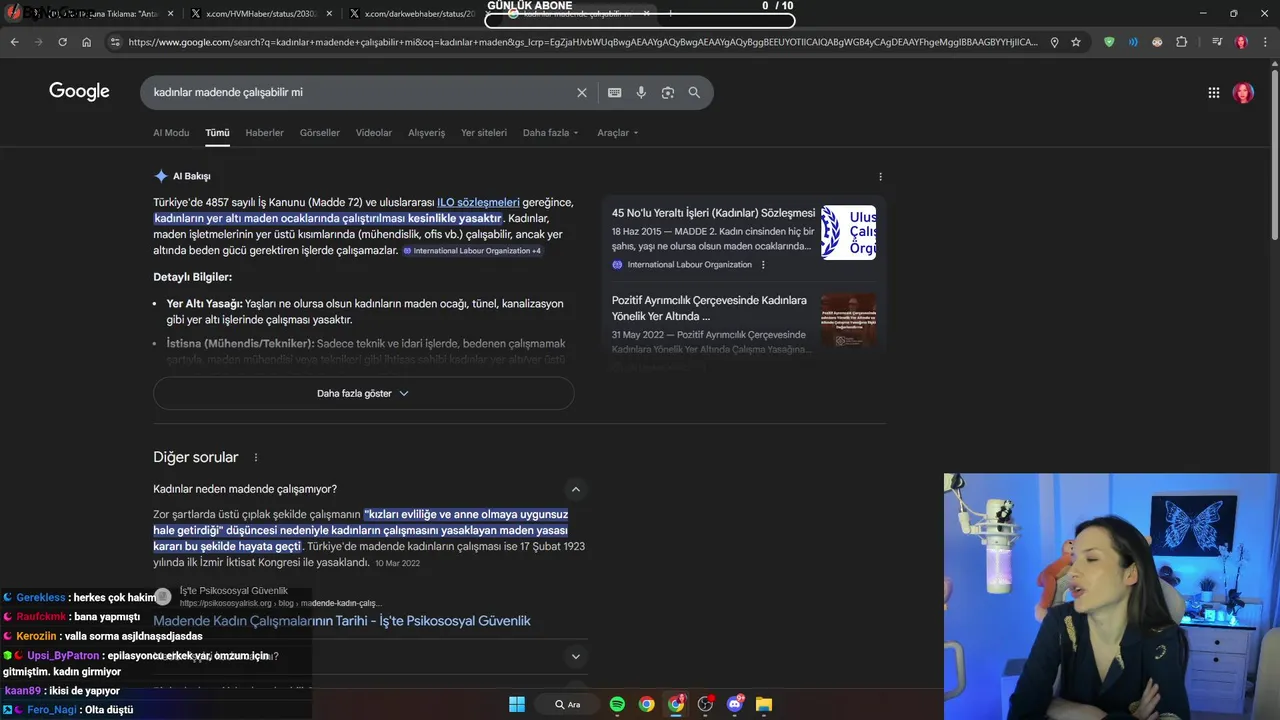This screenshot has width=1280, height=720.
Task: Open Discord from the taskbar
Action: pyautogui.click(x=735, y=704)
